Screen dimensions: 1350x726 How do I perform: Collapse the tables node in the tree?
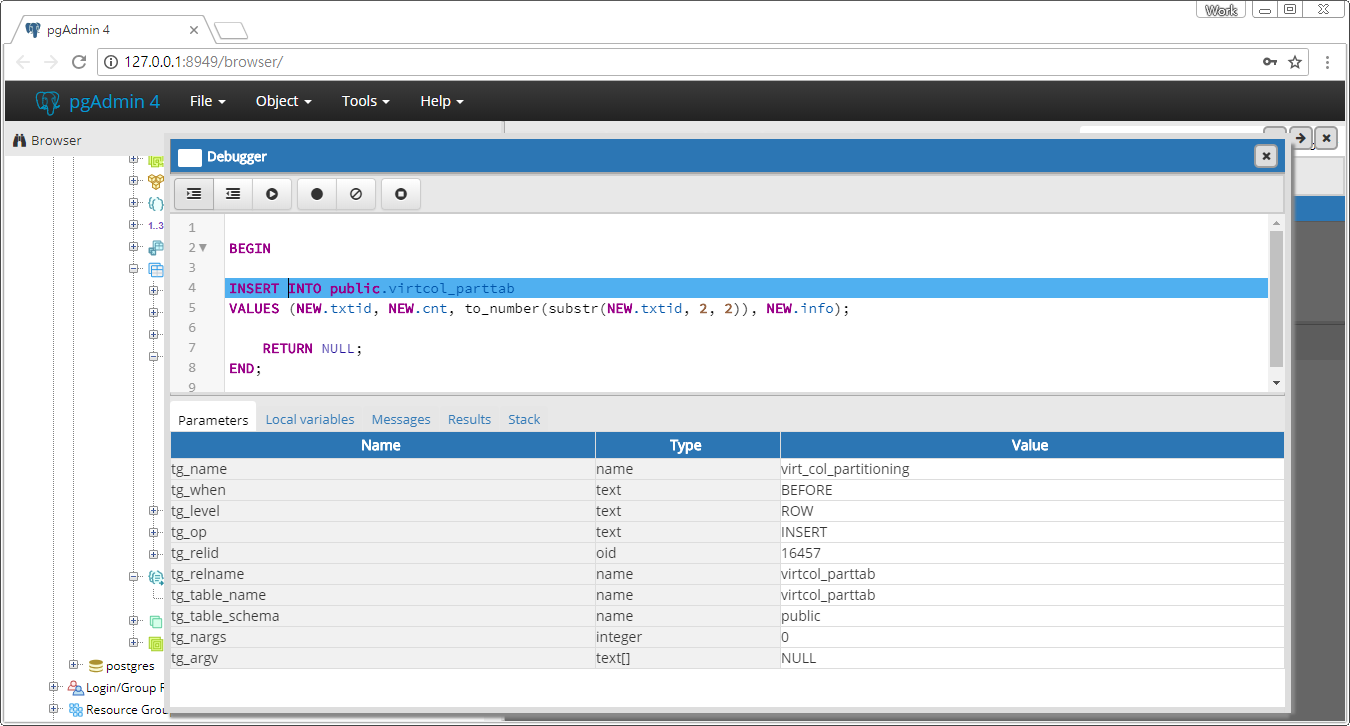click(134, 269)
